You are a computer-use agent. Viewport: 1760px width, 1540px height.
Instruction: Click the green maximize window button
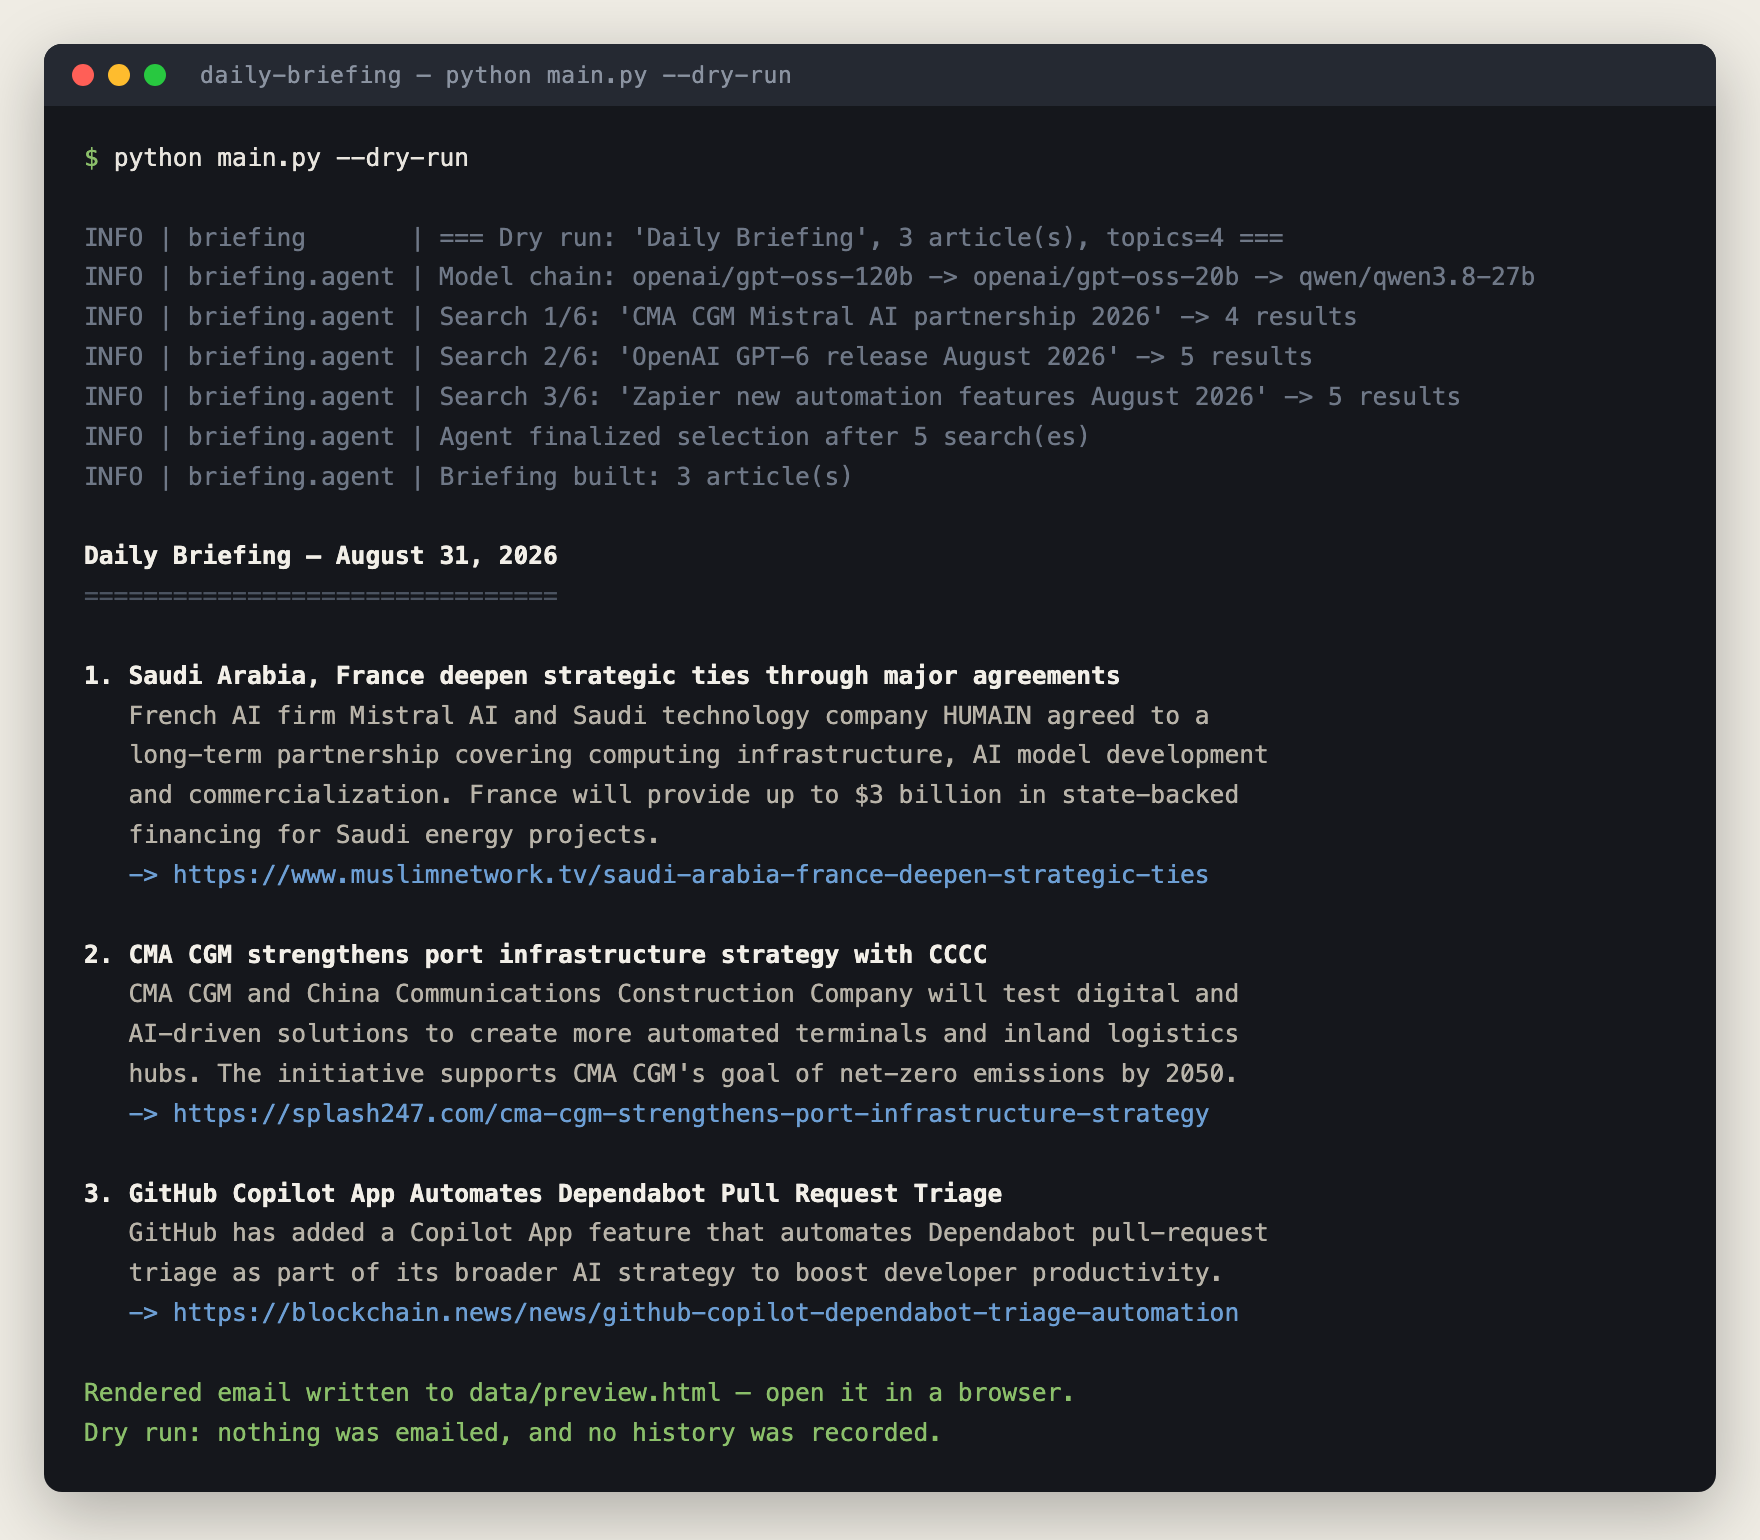[x=155, y=75]
